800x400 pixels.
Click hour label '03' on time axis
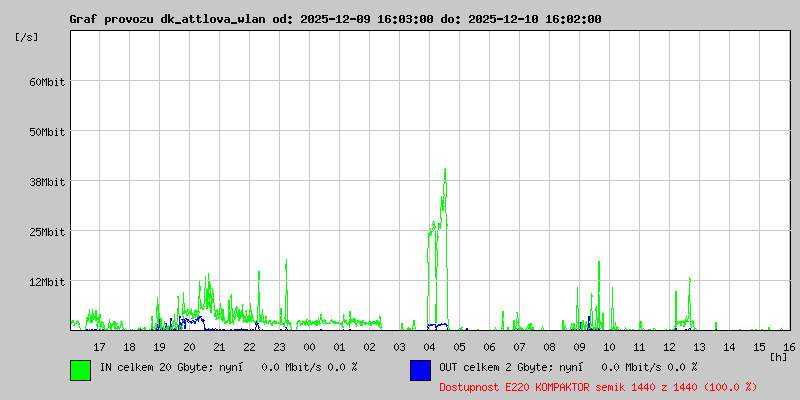point(399,347)
